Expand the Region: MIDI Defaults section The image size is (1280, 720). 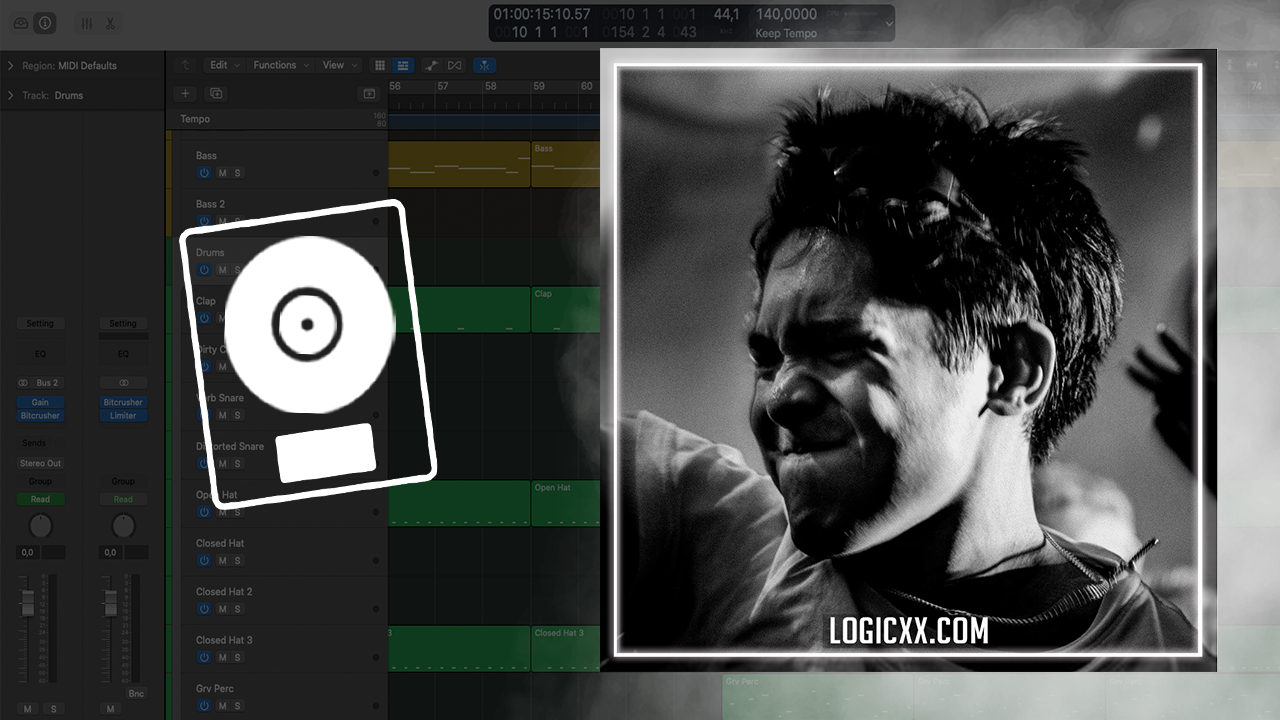coord(11,66)
